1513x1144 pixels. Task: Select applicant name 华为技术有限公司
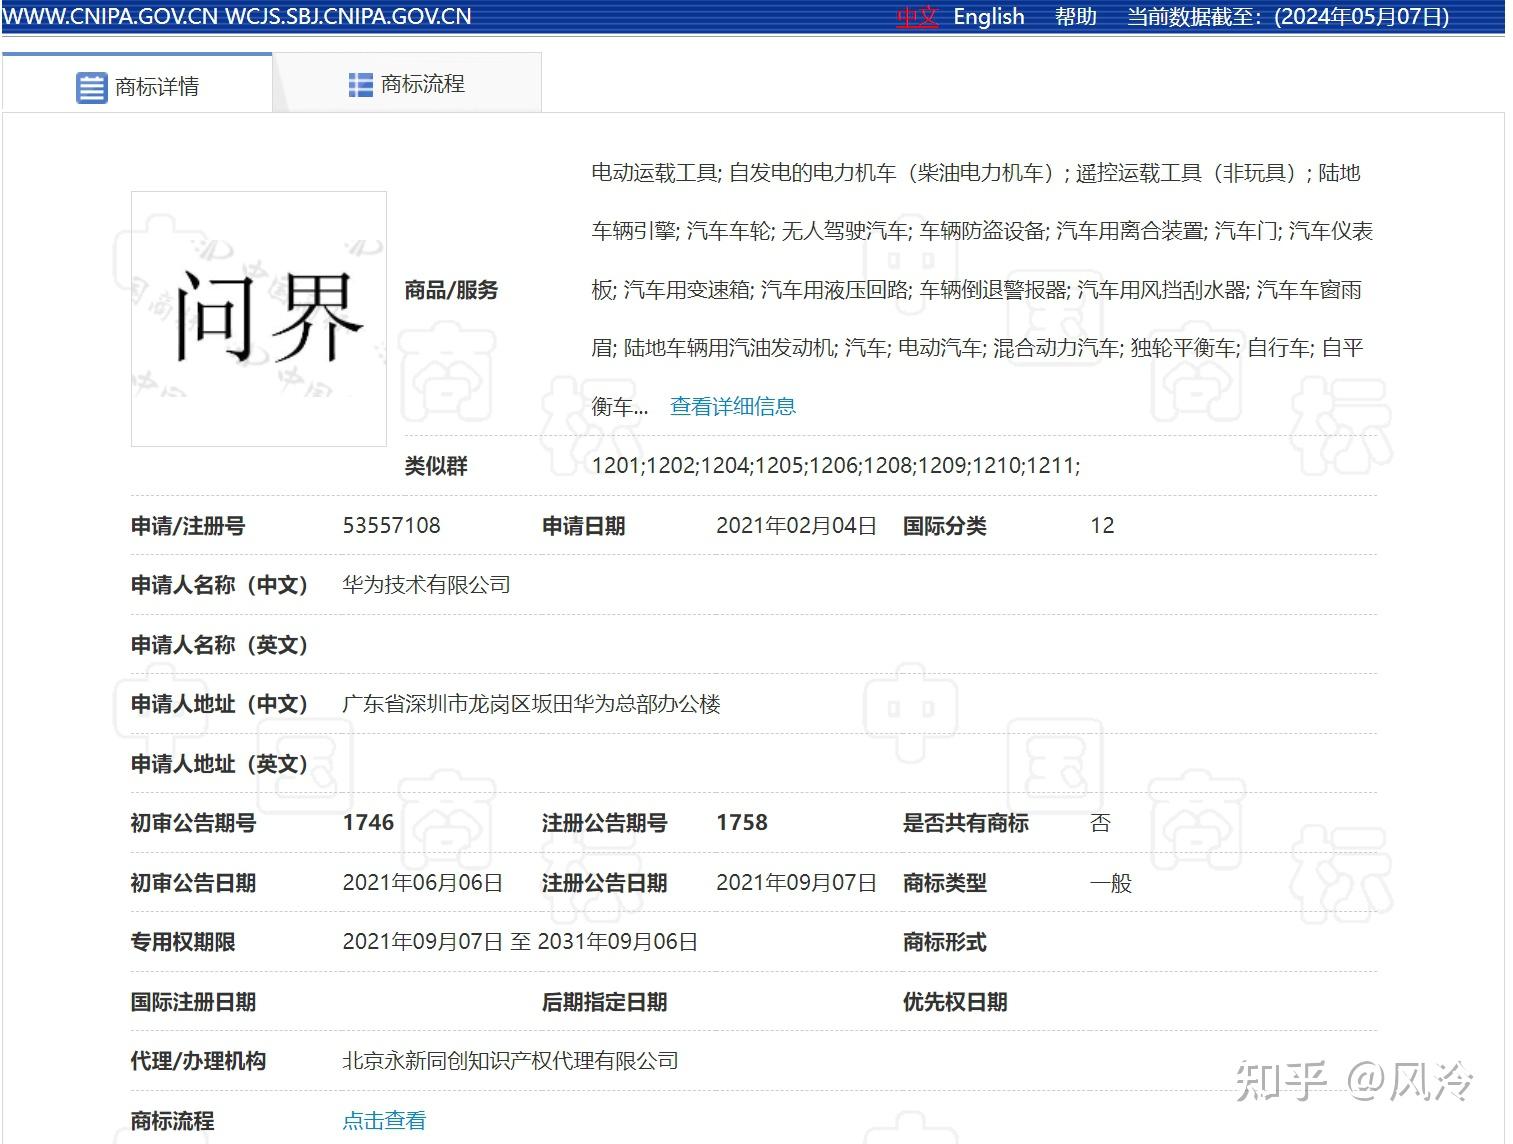click(426, 584)
